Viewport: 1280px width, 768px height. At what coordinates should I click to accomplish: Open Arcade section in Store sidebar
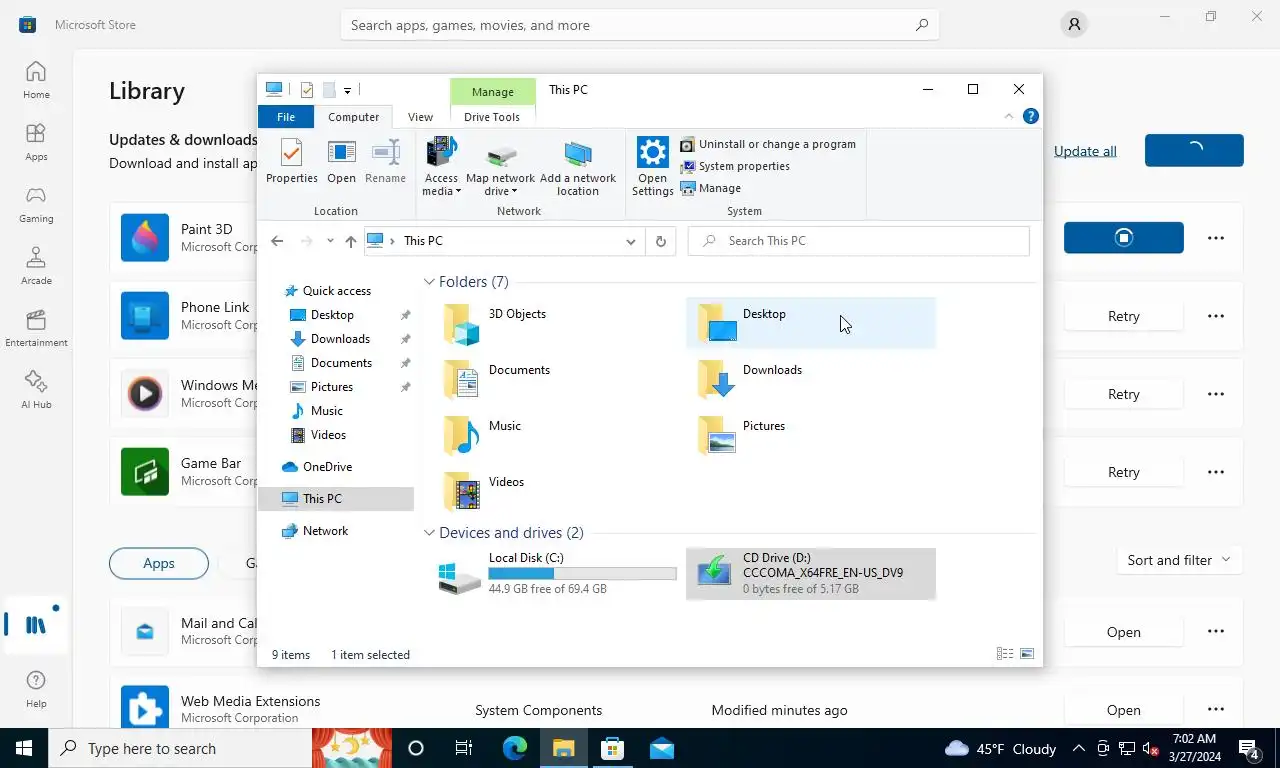coord(36,266)
